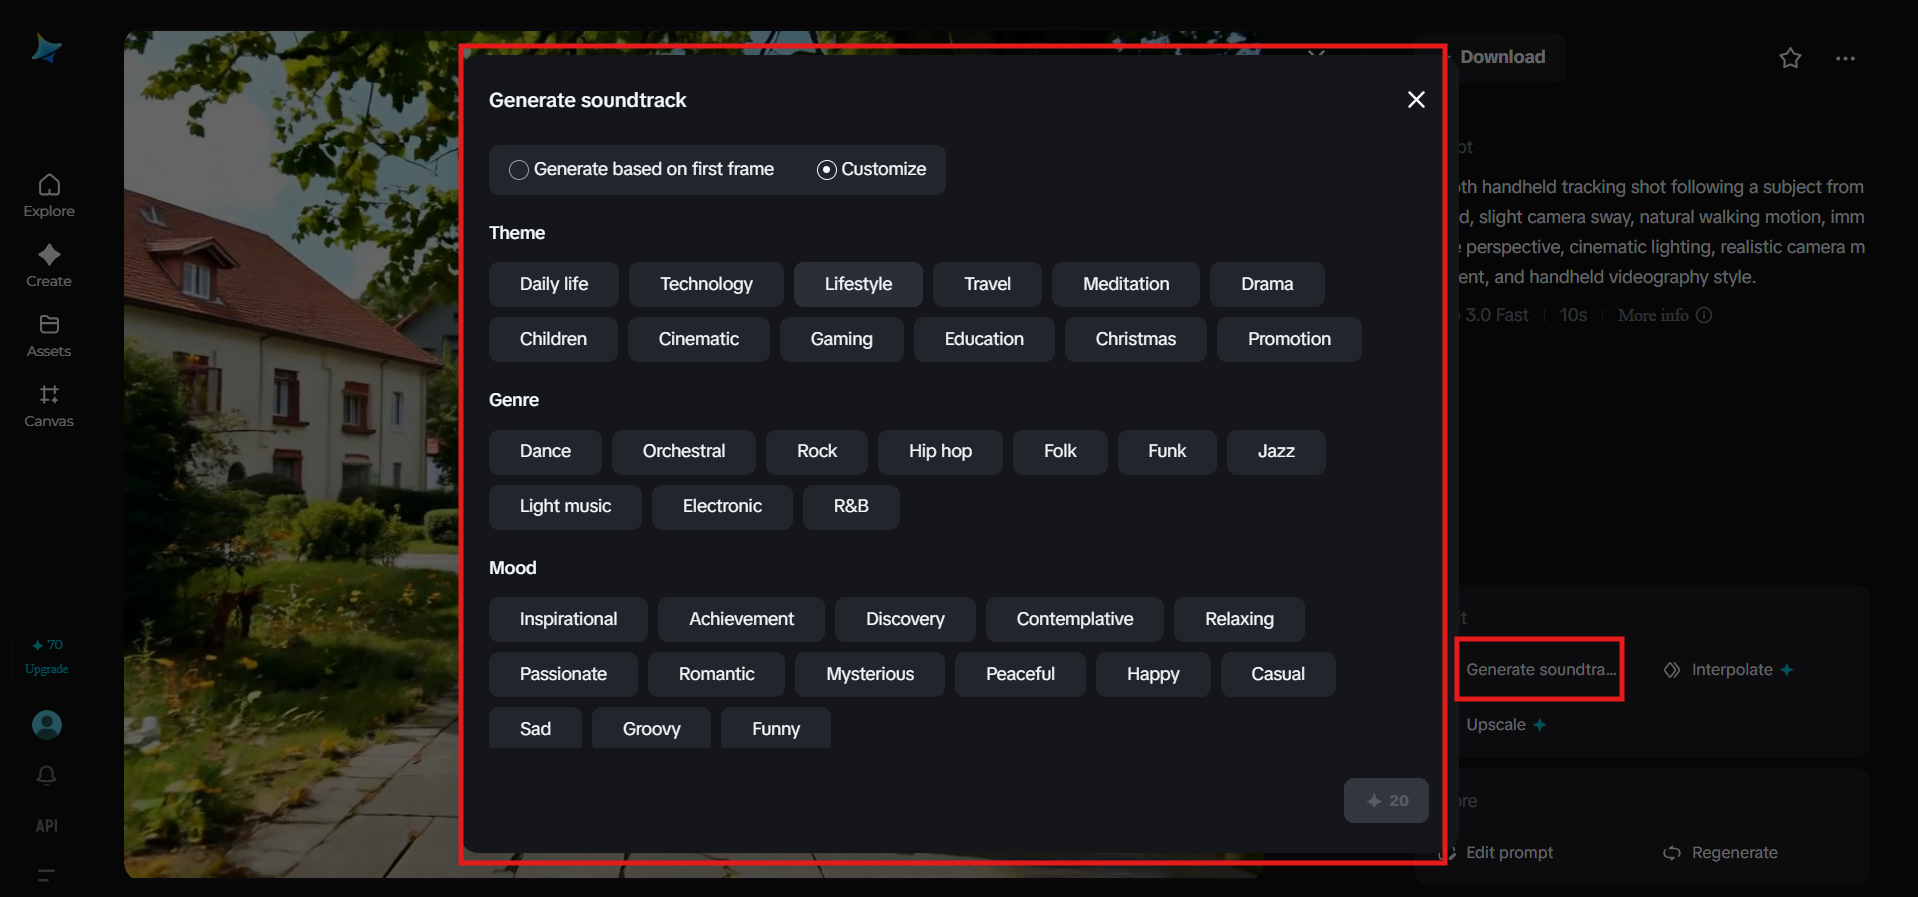Click the 20-credit generate button
The width and height of the screenshot is (1918, 897).
(1386, 801)
